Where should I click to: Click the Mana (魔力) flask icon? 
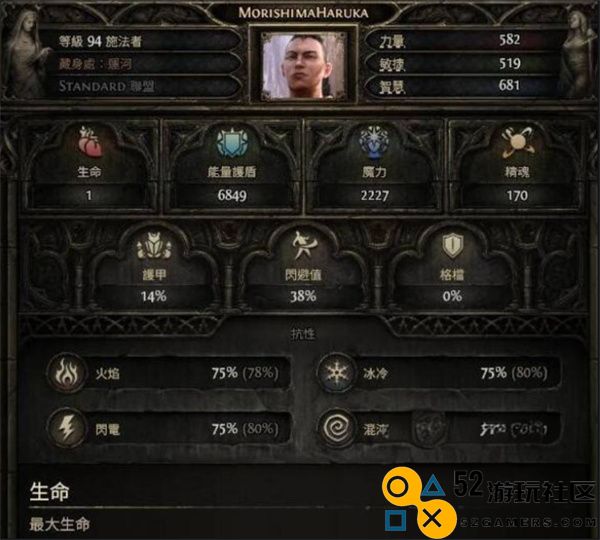pyautogui.click(x=374, y=142)
